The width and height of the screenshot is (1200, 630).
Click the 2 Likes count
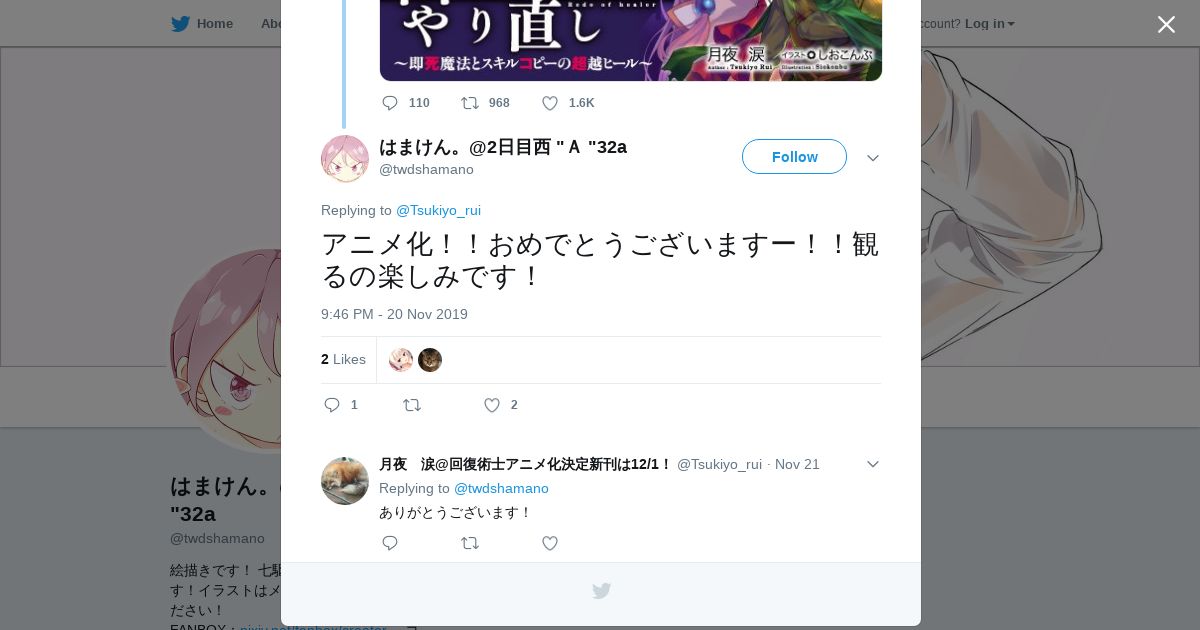pyautogui.click(x=343, y=359)
